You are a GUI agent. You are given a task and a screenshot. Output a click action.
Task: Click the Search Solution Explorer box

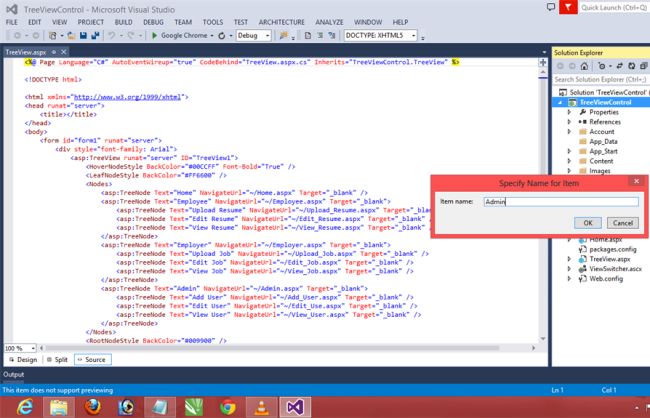[x=601, y=79]
